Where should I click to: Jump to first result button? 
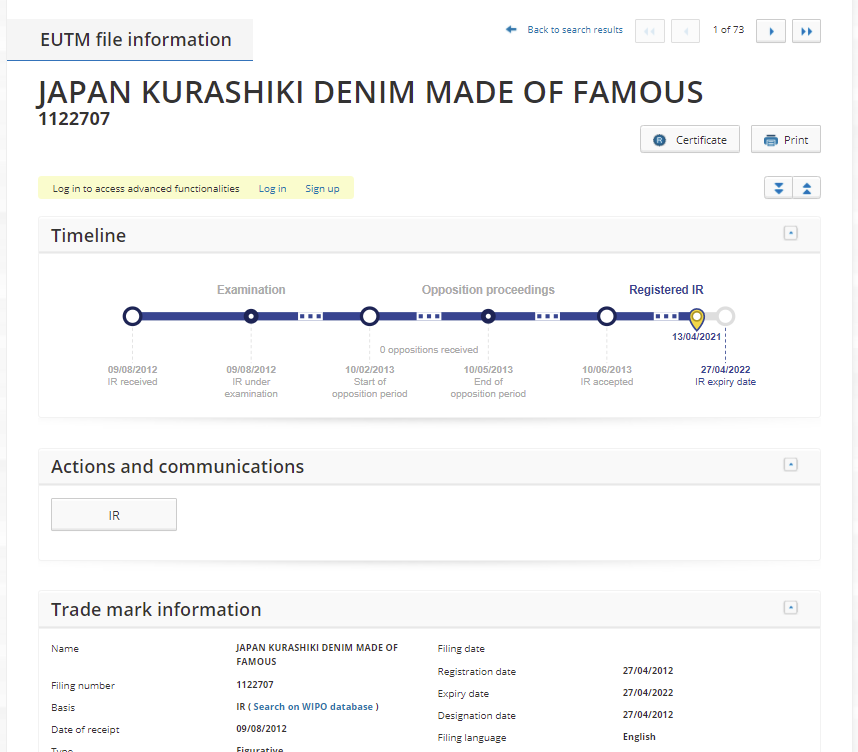click(x=650, y=31)
